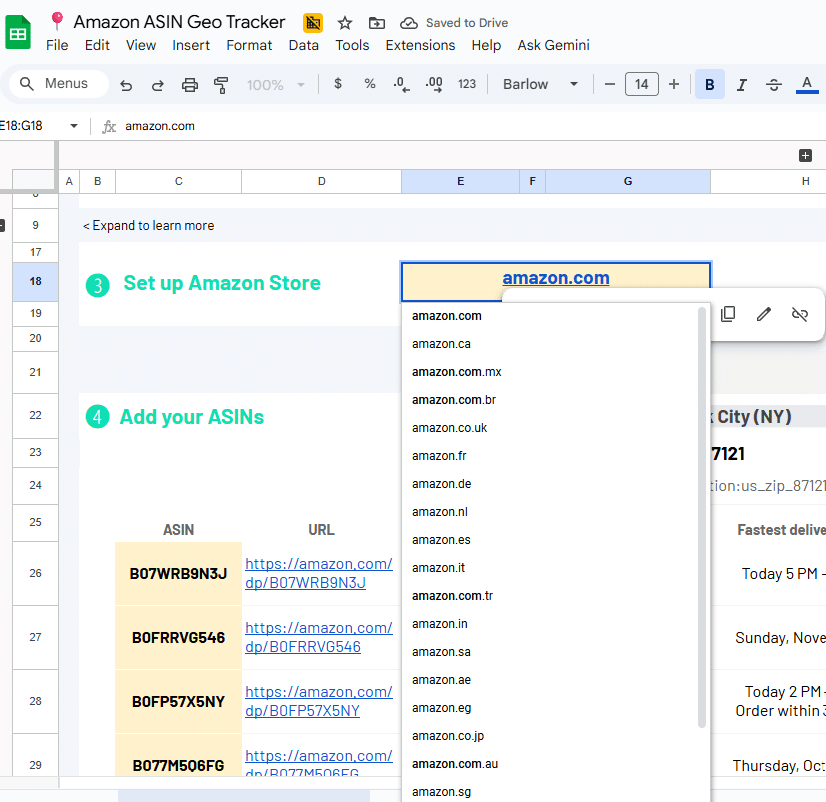Select amazon.co.uk from the list
Screen dimensions: 826x802
449,428
